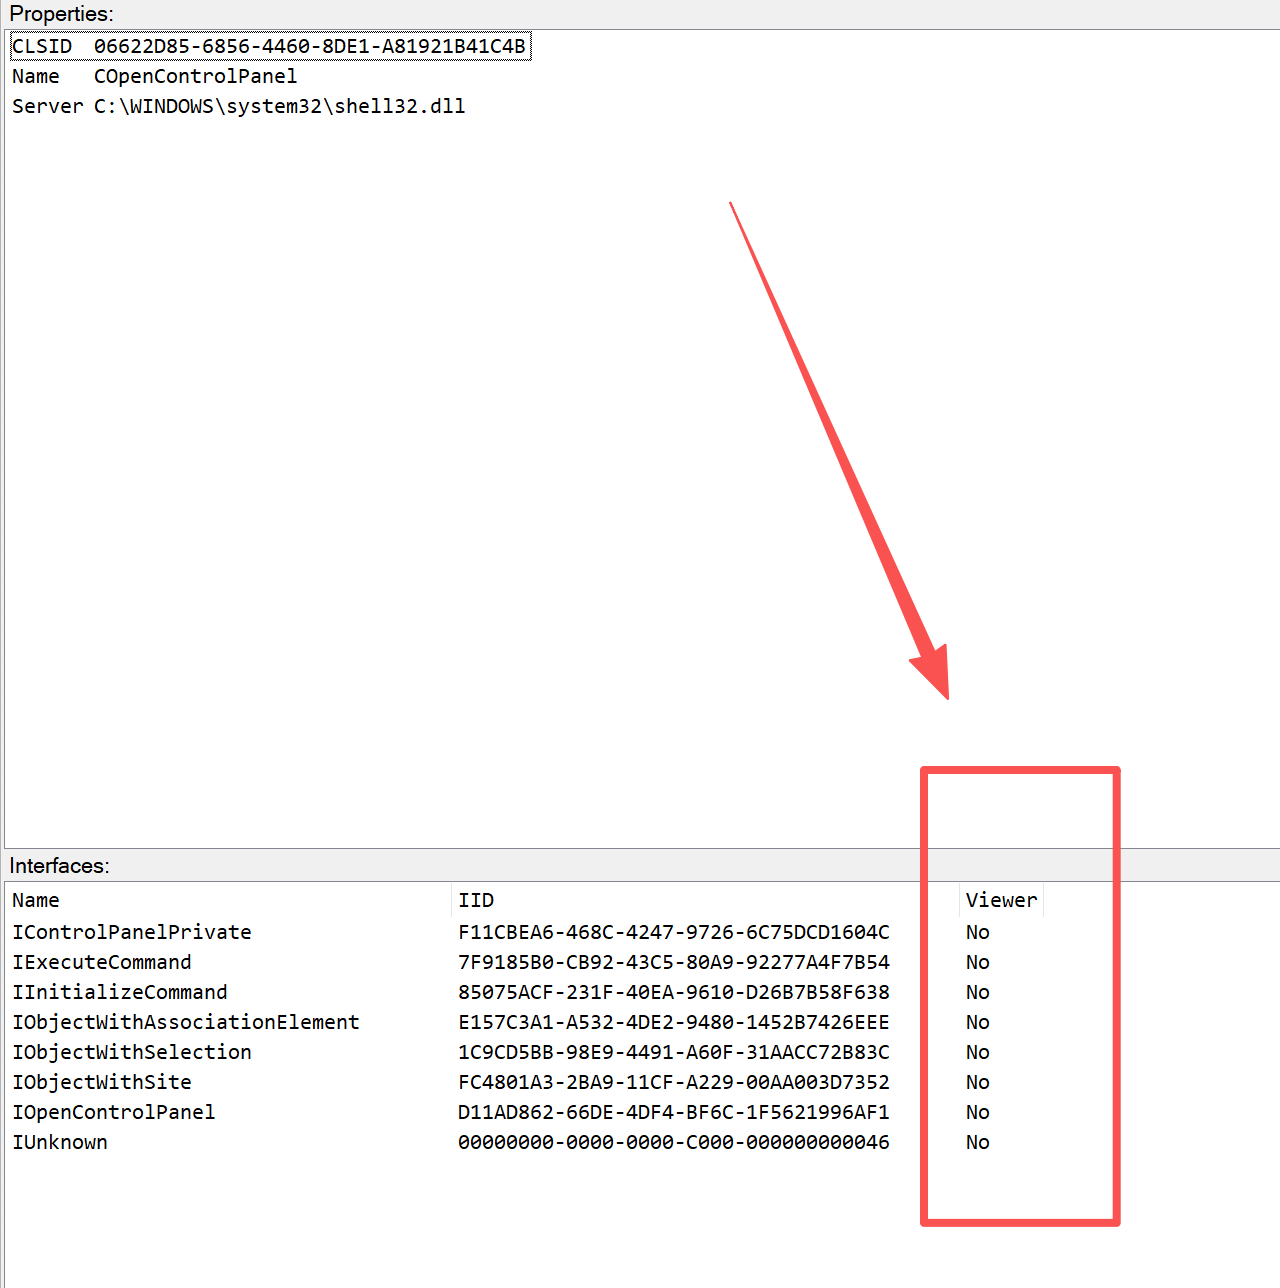Select IObjectWithAssociationElement interface entry

tap(186, 1022)
